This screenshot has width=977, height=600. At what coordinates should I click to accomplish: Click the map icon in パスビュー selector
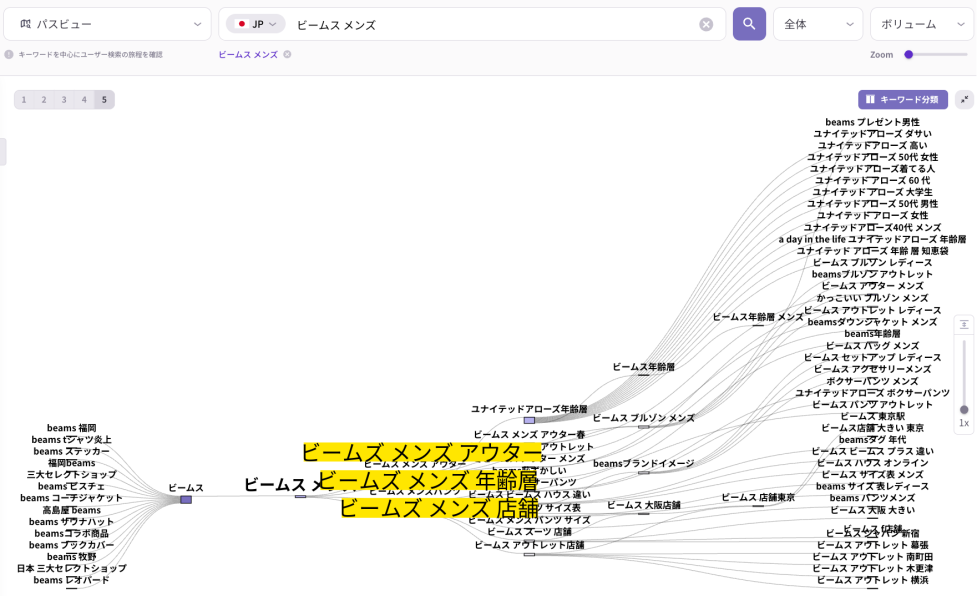point(25,24)
